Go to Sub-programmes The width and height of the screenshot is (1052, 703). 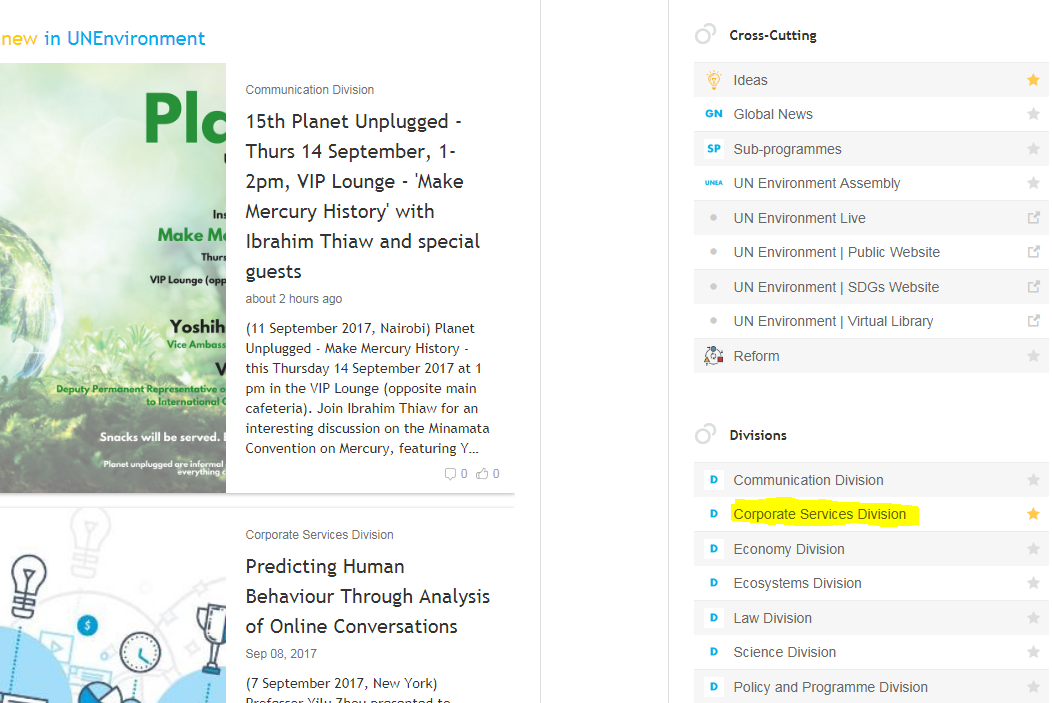click(787, 150)
